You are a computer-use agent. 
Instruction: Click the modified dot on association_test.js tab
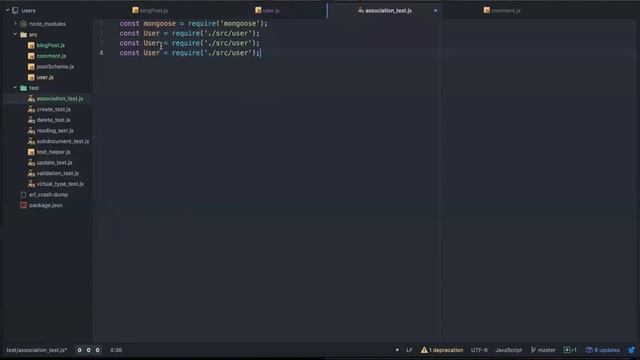[436, 10]
